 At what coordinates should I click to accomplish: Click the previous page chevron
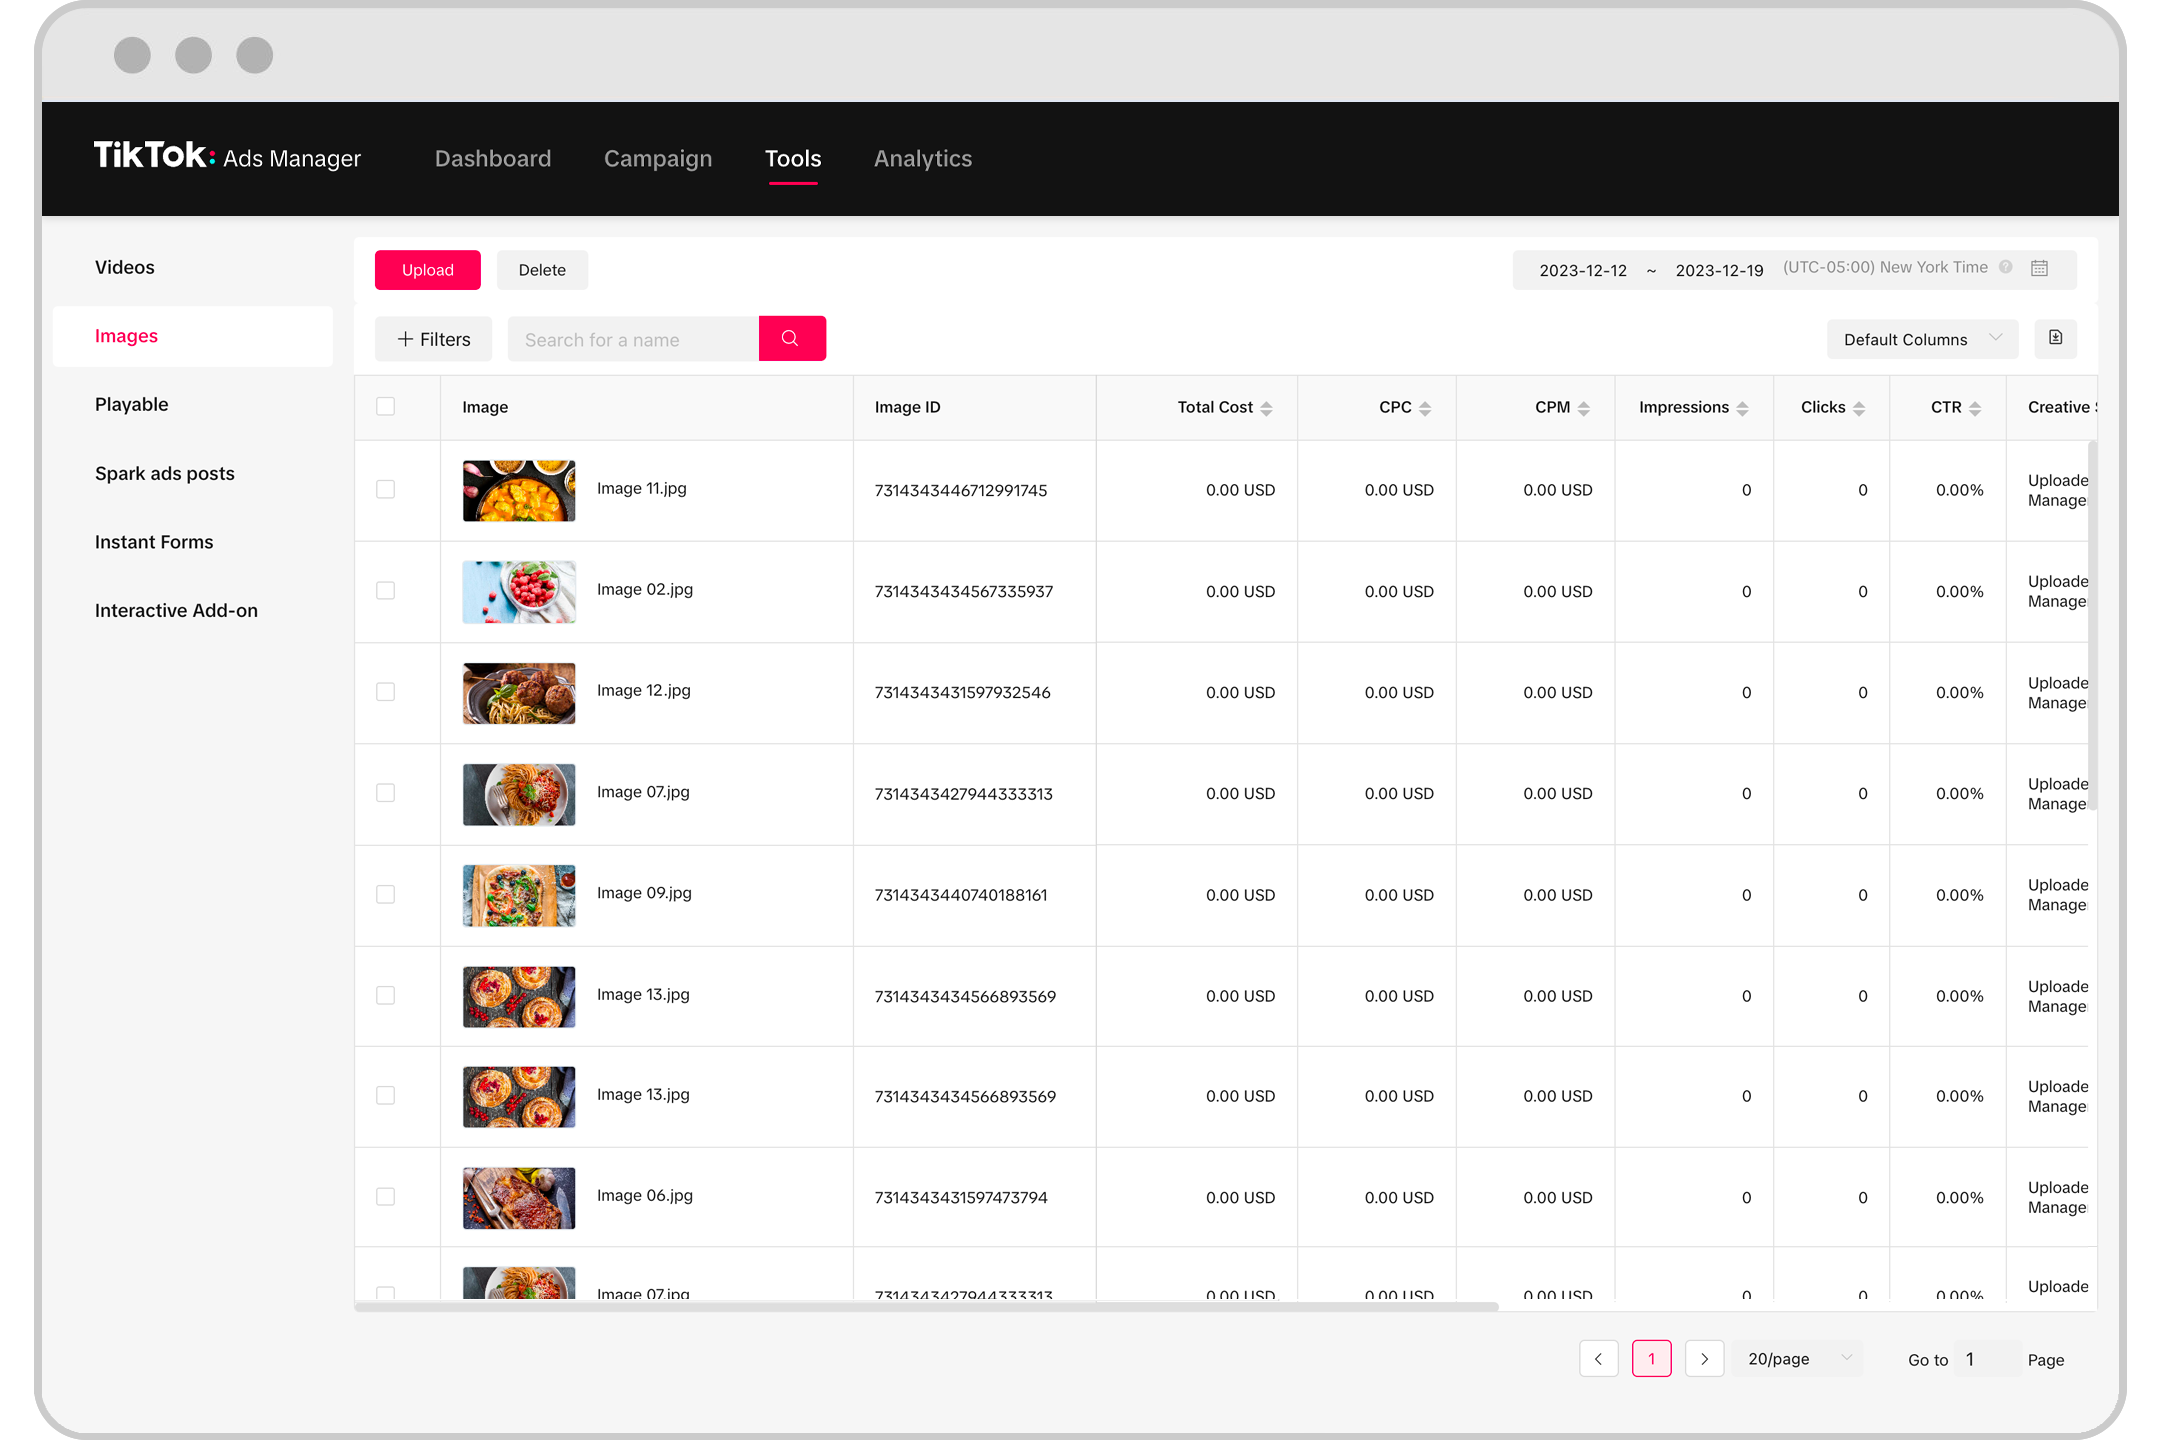1599,1359
